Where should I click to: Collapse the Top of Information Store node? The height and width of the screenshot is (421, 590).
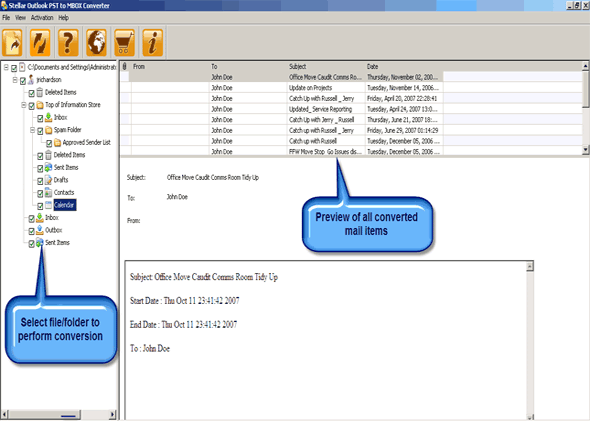click(23, 105)
